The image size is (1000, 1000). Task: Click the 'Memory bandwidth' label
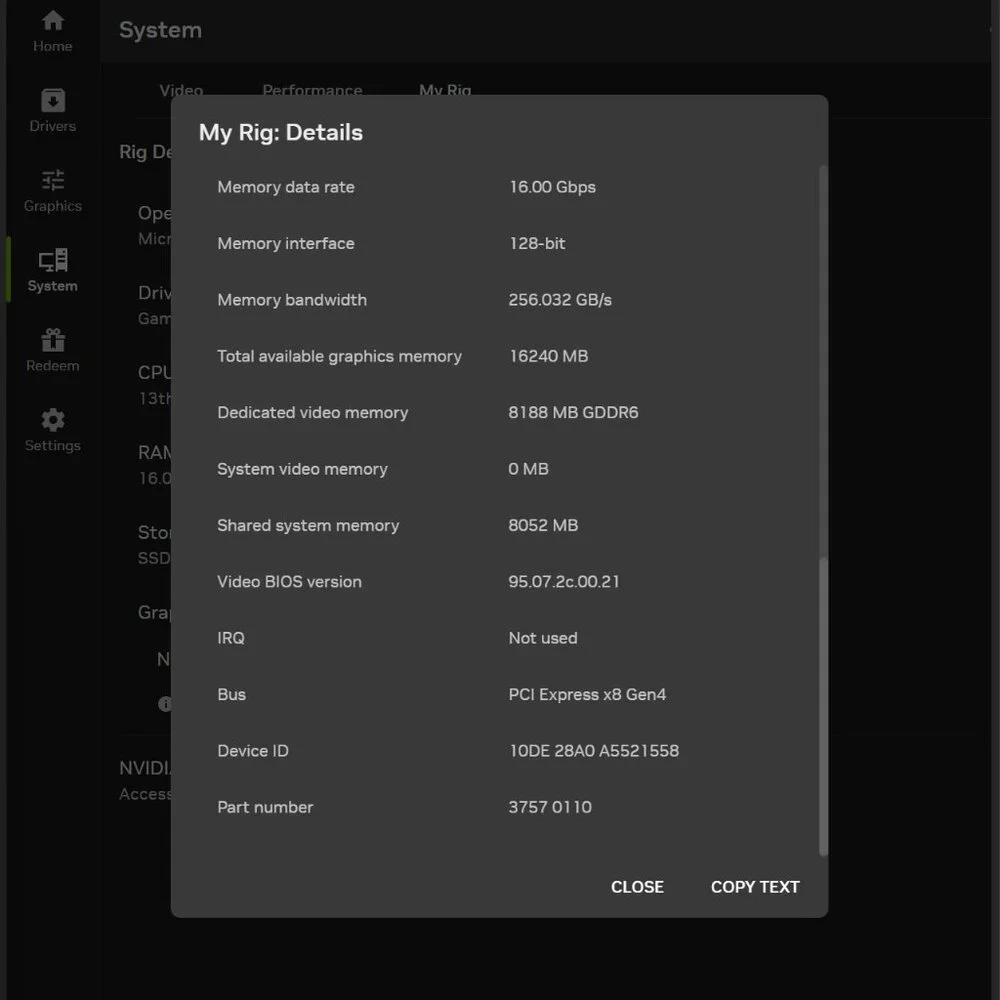(x=292, y=300)
